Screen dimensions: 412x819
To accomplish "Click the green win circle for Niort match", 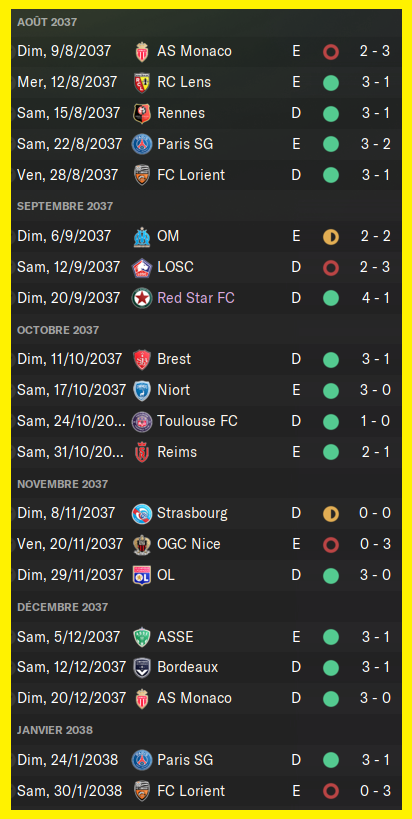I will (x=331, y=391).
